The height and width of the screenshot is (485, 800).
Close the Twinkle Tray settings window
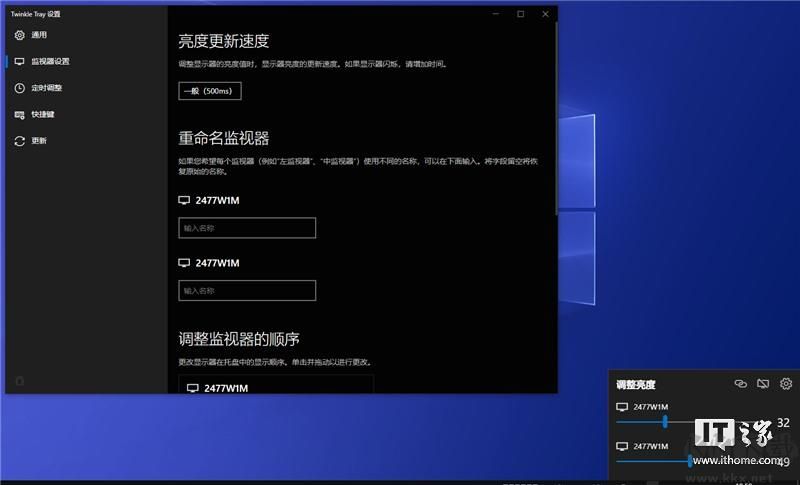(545, 14)
